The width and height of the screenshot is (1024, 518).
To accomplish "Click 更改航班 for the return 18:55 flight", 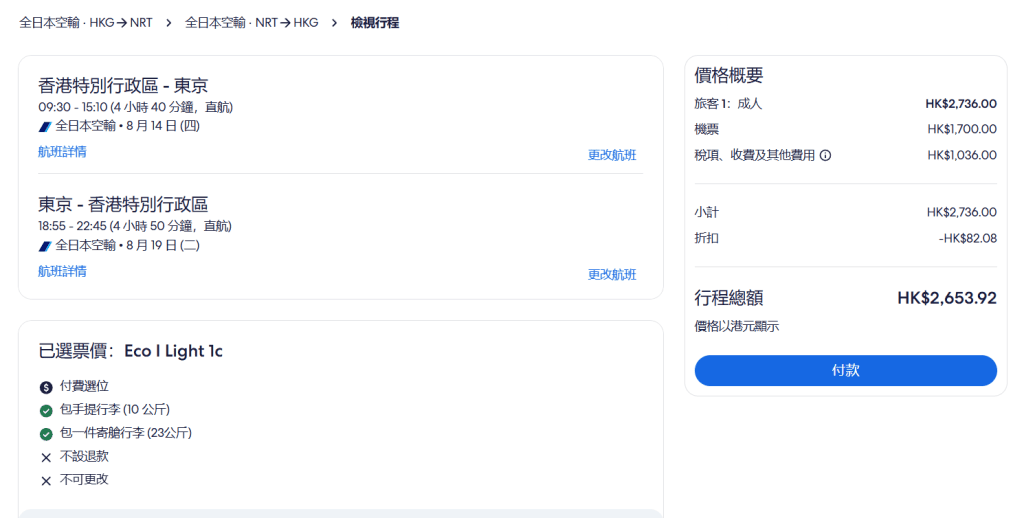I will tap(612, 275).
